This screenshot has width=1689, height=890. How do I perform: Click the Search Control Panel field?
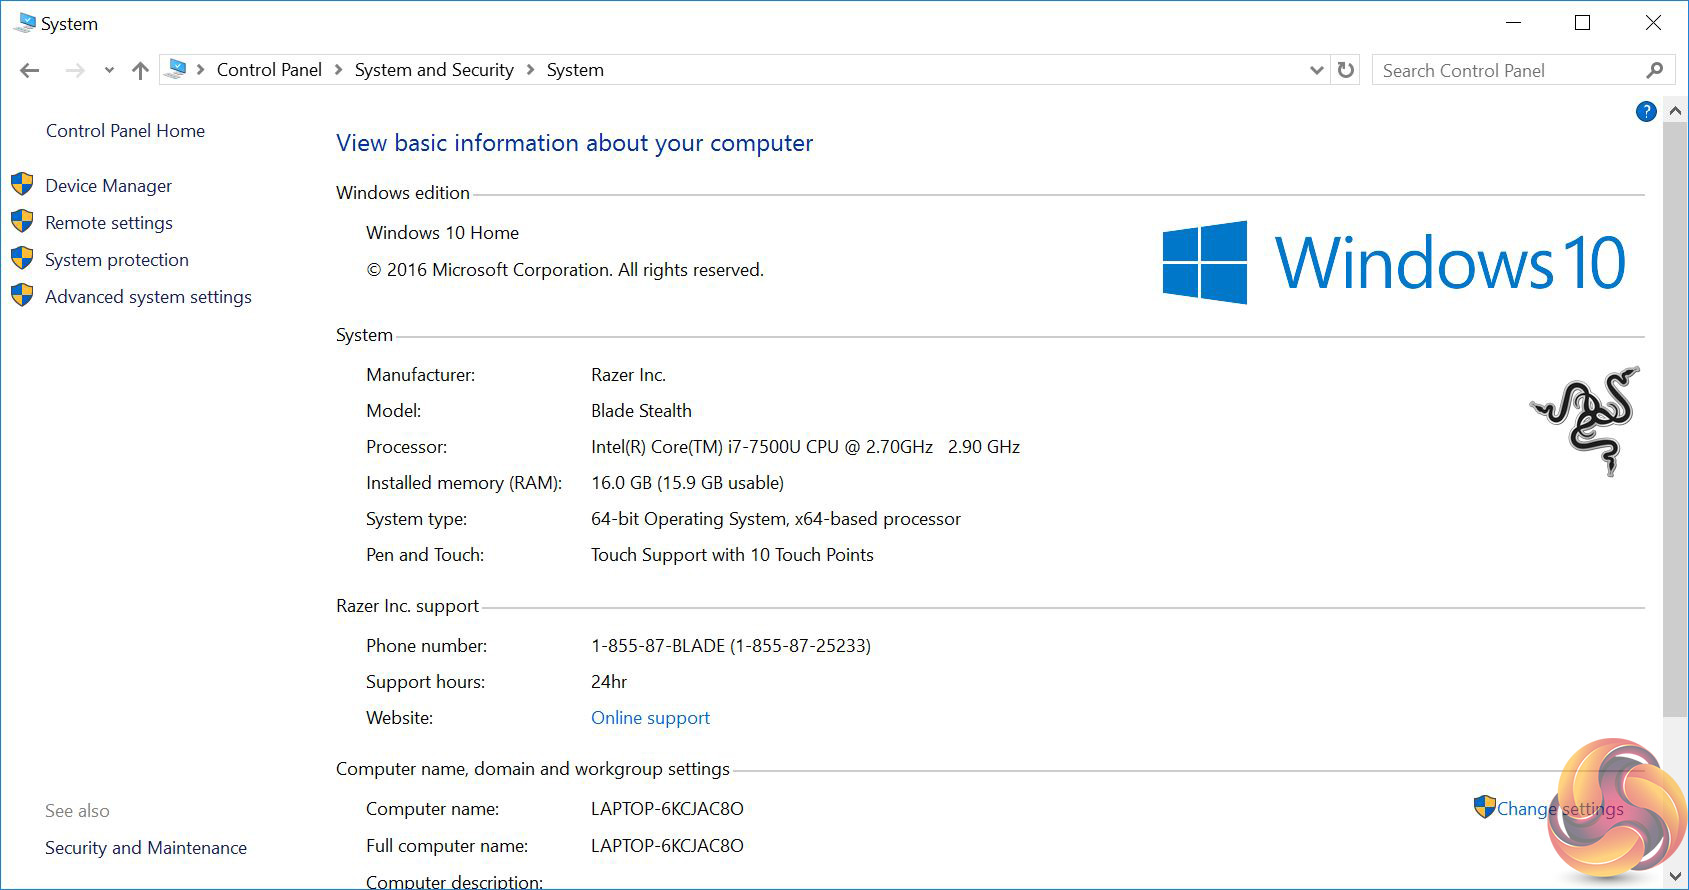click(x=1505, y=70)
